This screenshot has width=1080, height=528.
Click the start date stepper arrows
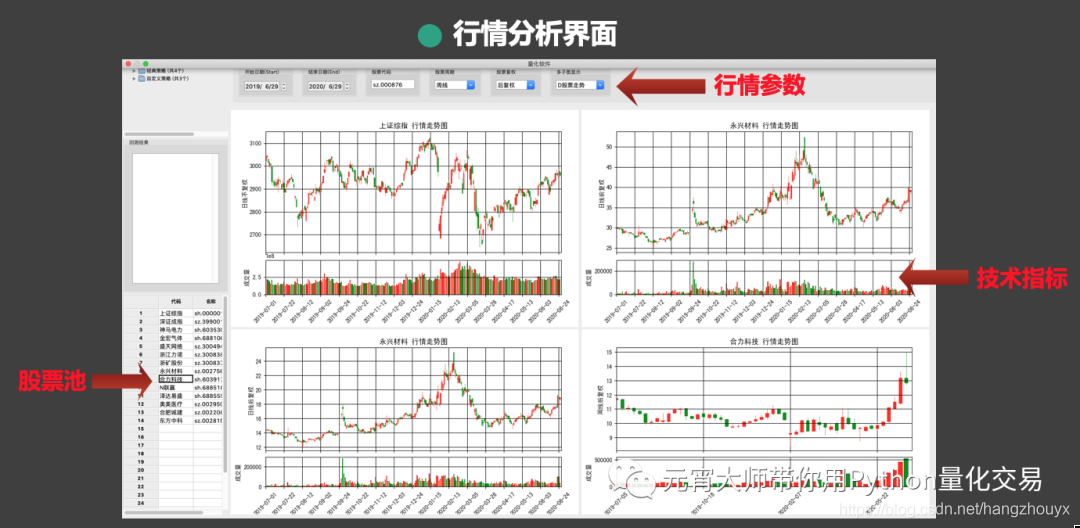[284, 85]
